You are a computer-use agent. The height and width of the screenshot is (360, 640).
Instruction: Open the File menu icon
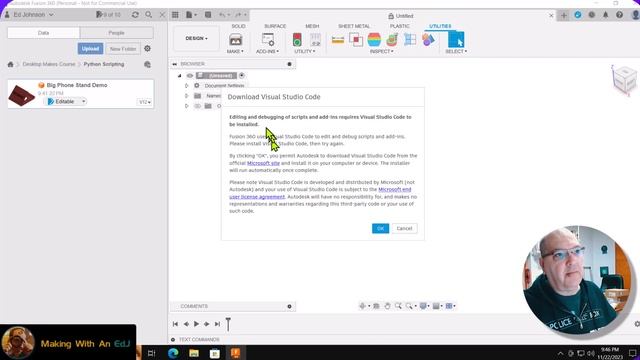[191, 15]
